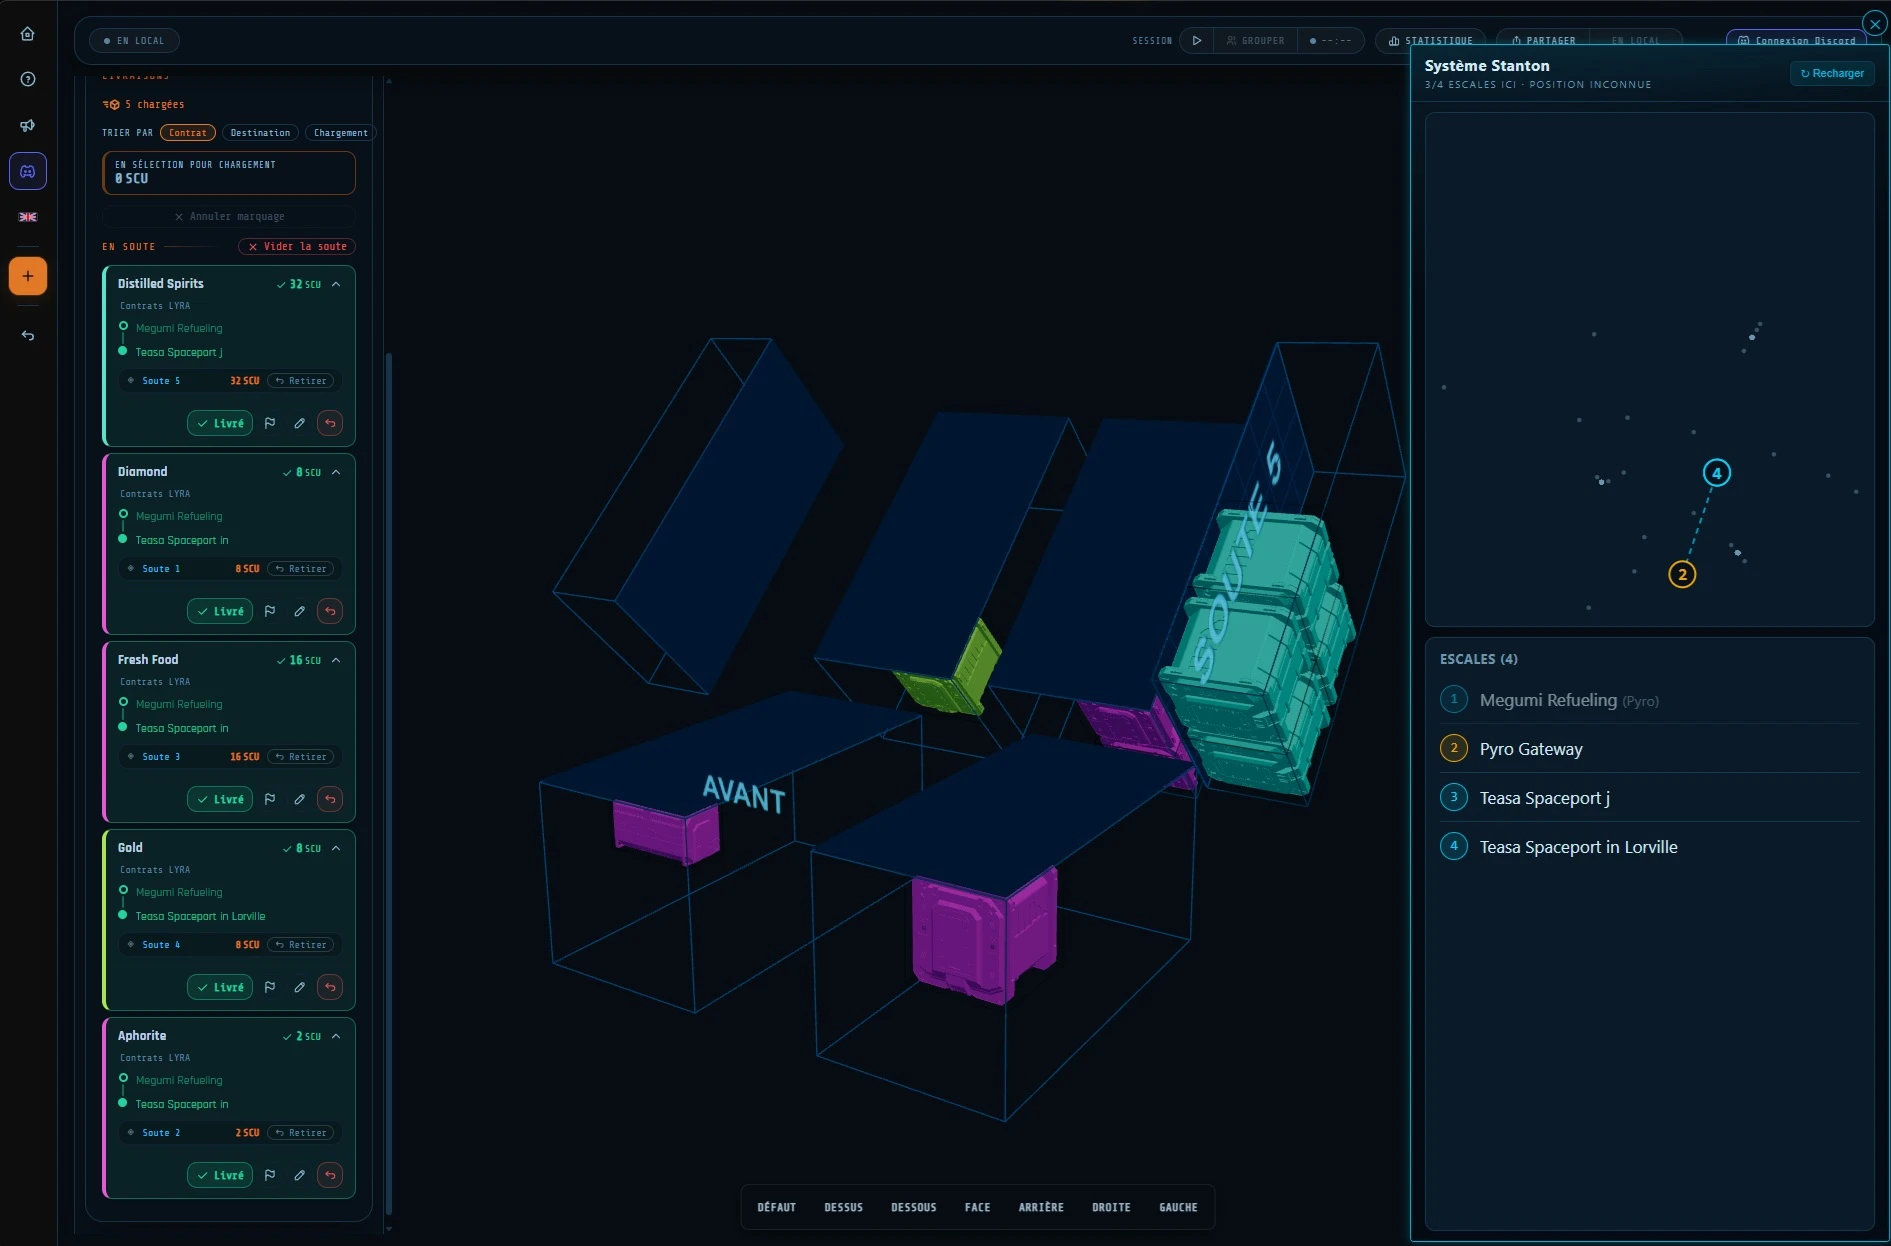Click the sidebar back arrow icon

coord(28,335)
